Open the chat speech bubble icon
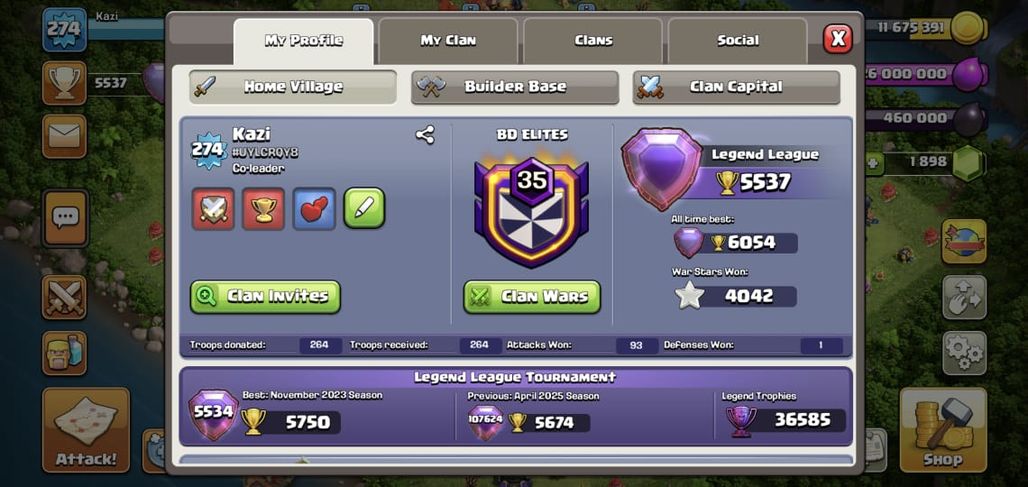 coord(65,218)
